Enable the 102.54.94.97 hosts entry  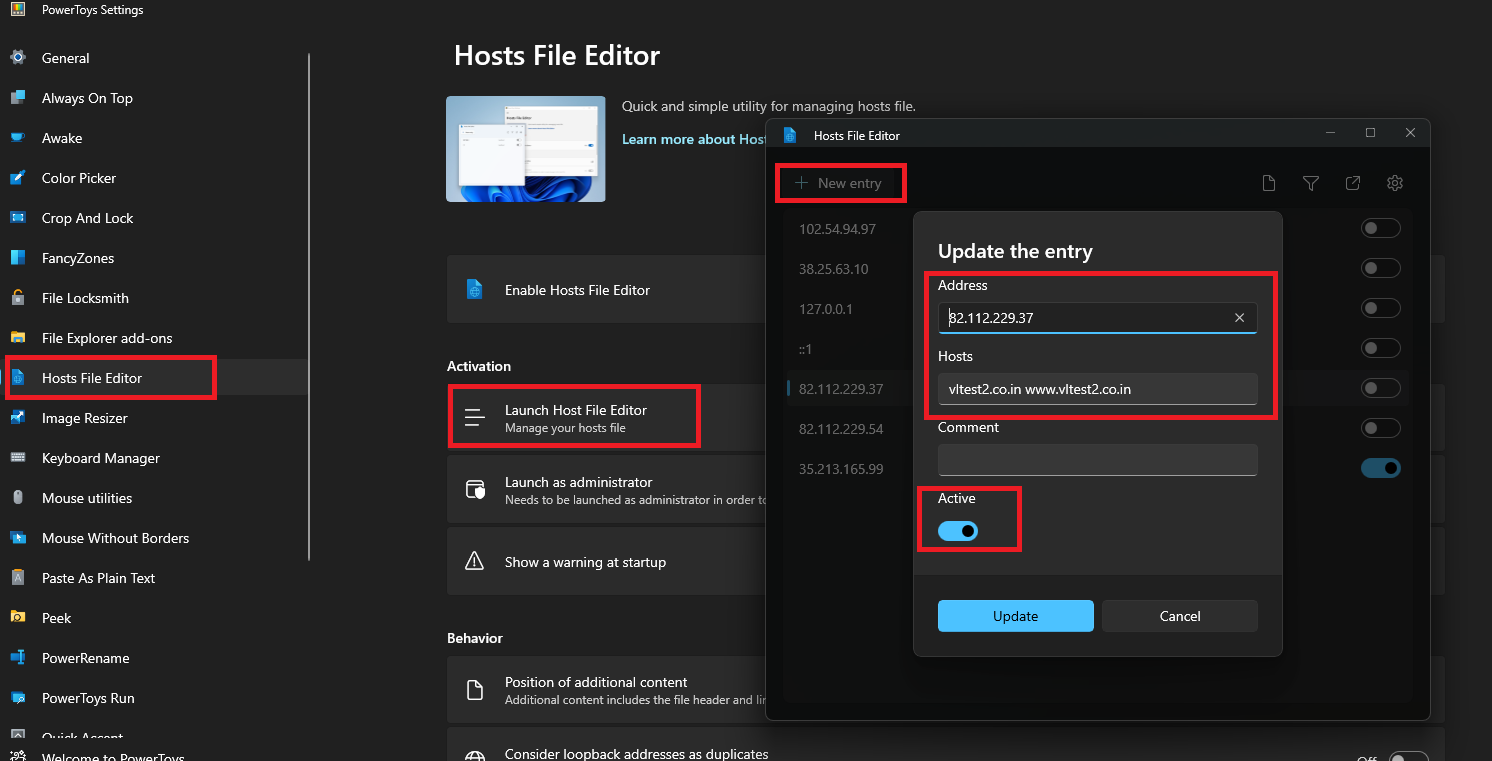pyautogui.click(x=1380, y=229)
